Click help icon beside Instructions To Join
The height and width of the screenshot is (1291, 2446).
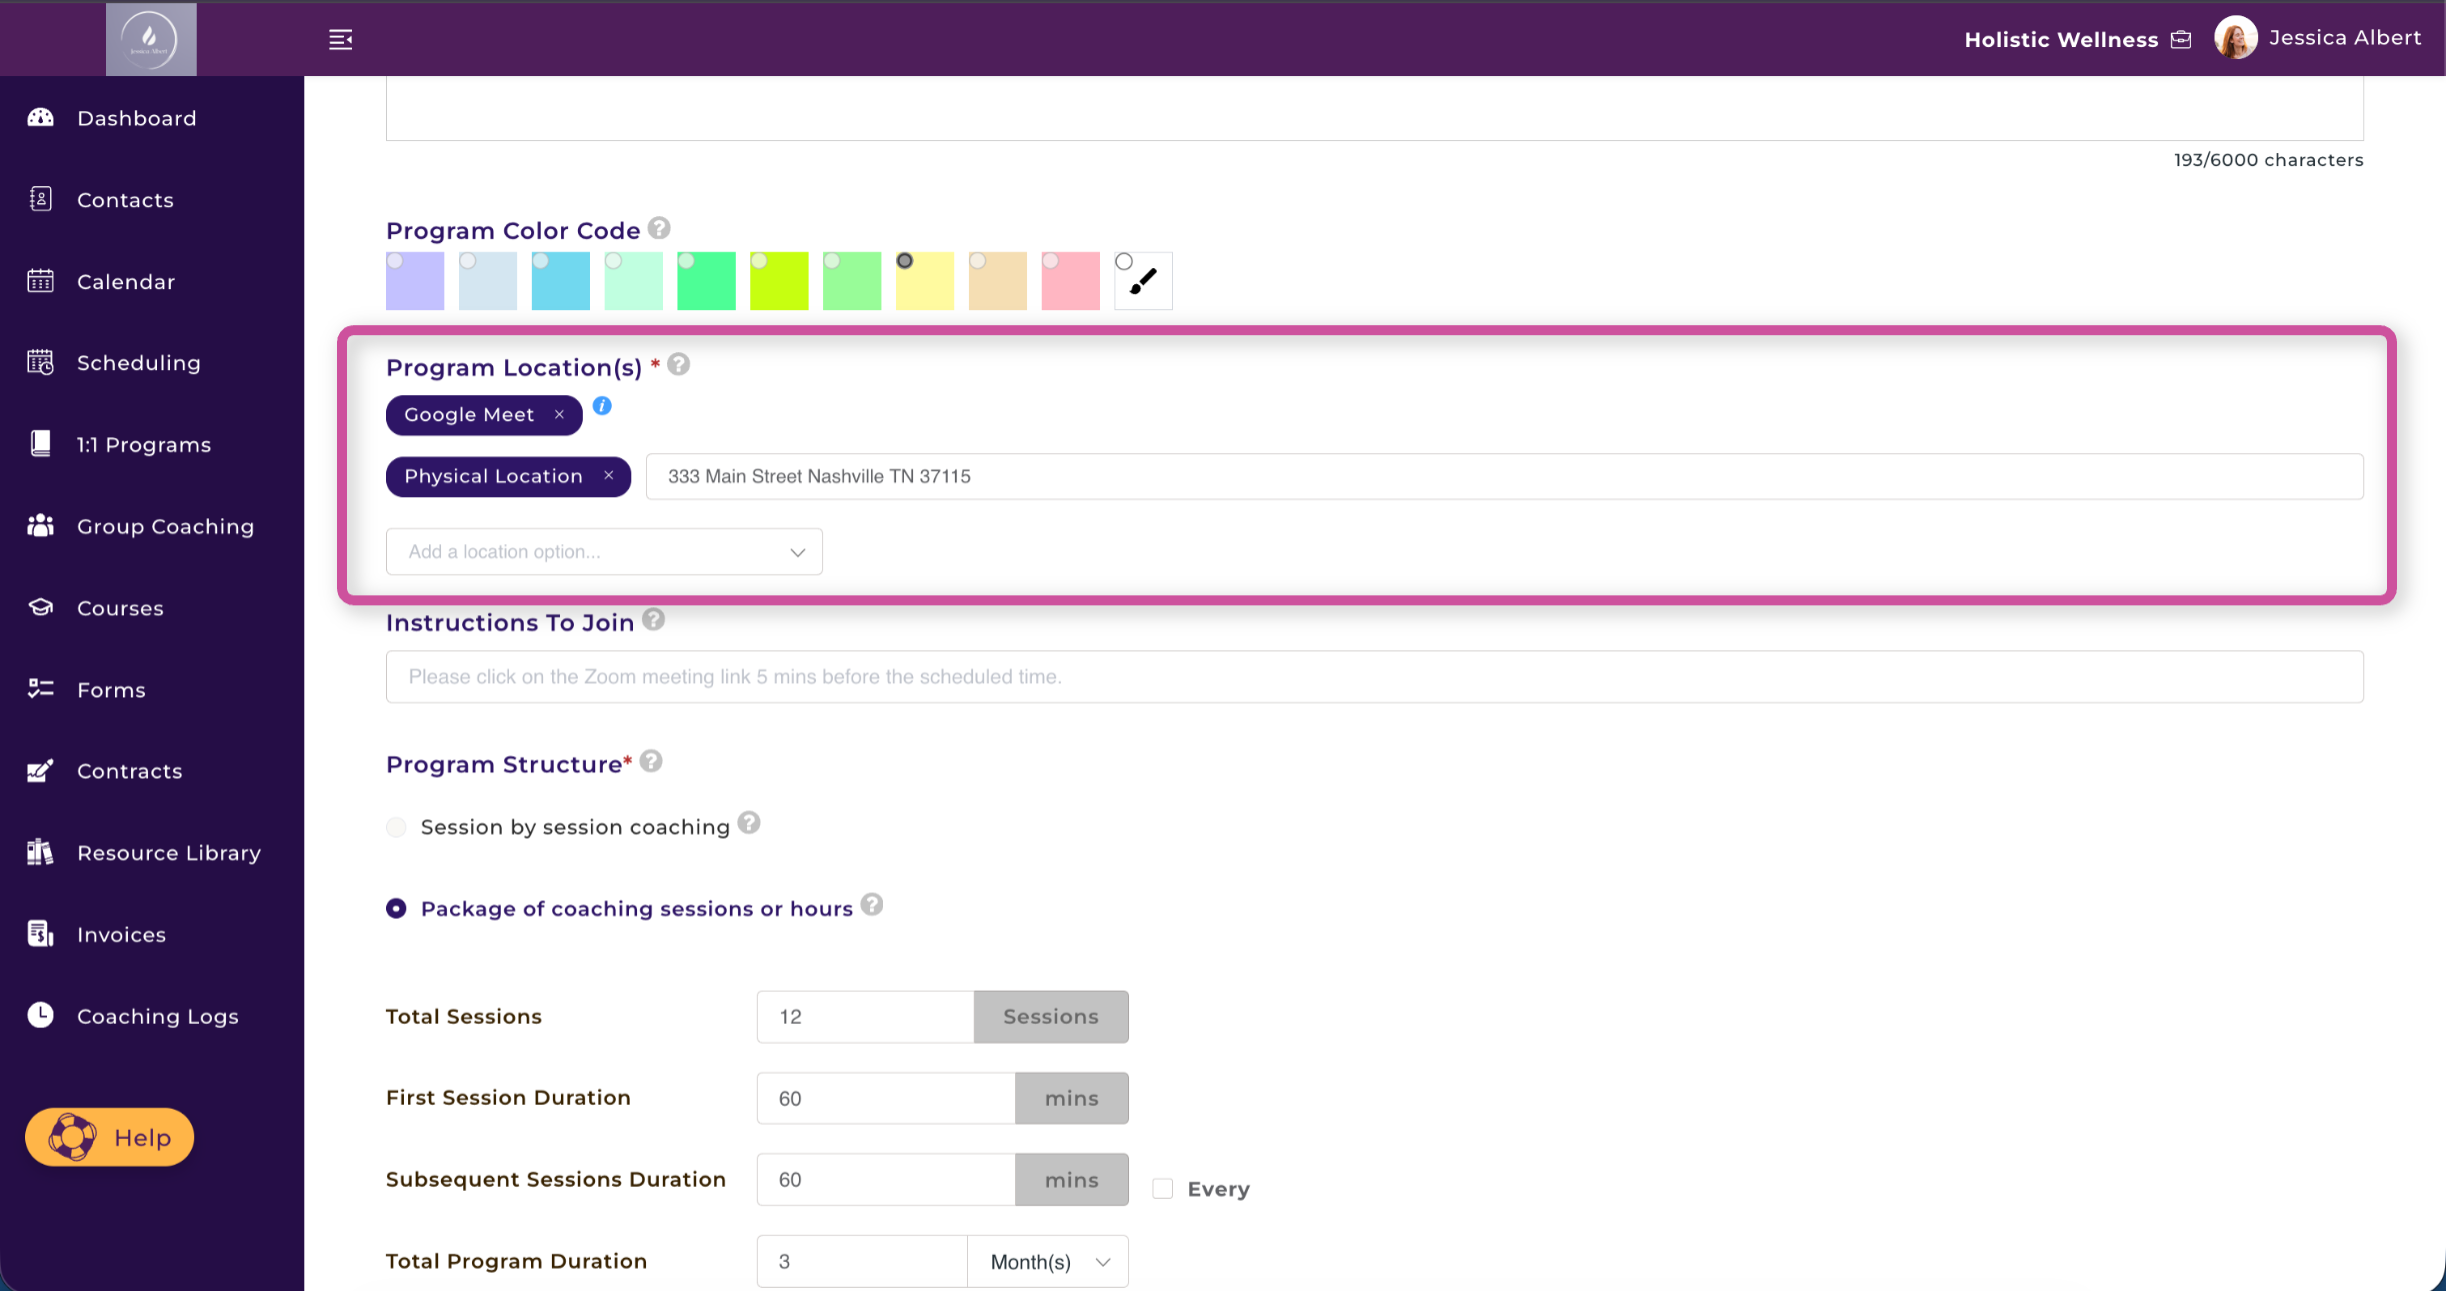(654, 620)
